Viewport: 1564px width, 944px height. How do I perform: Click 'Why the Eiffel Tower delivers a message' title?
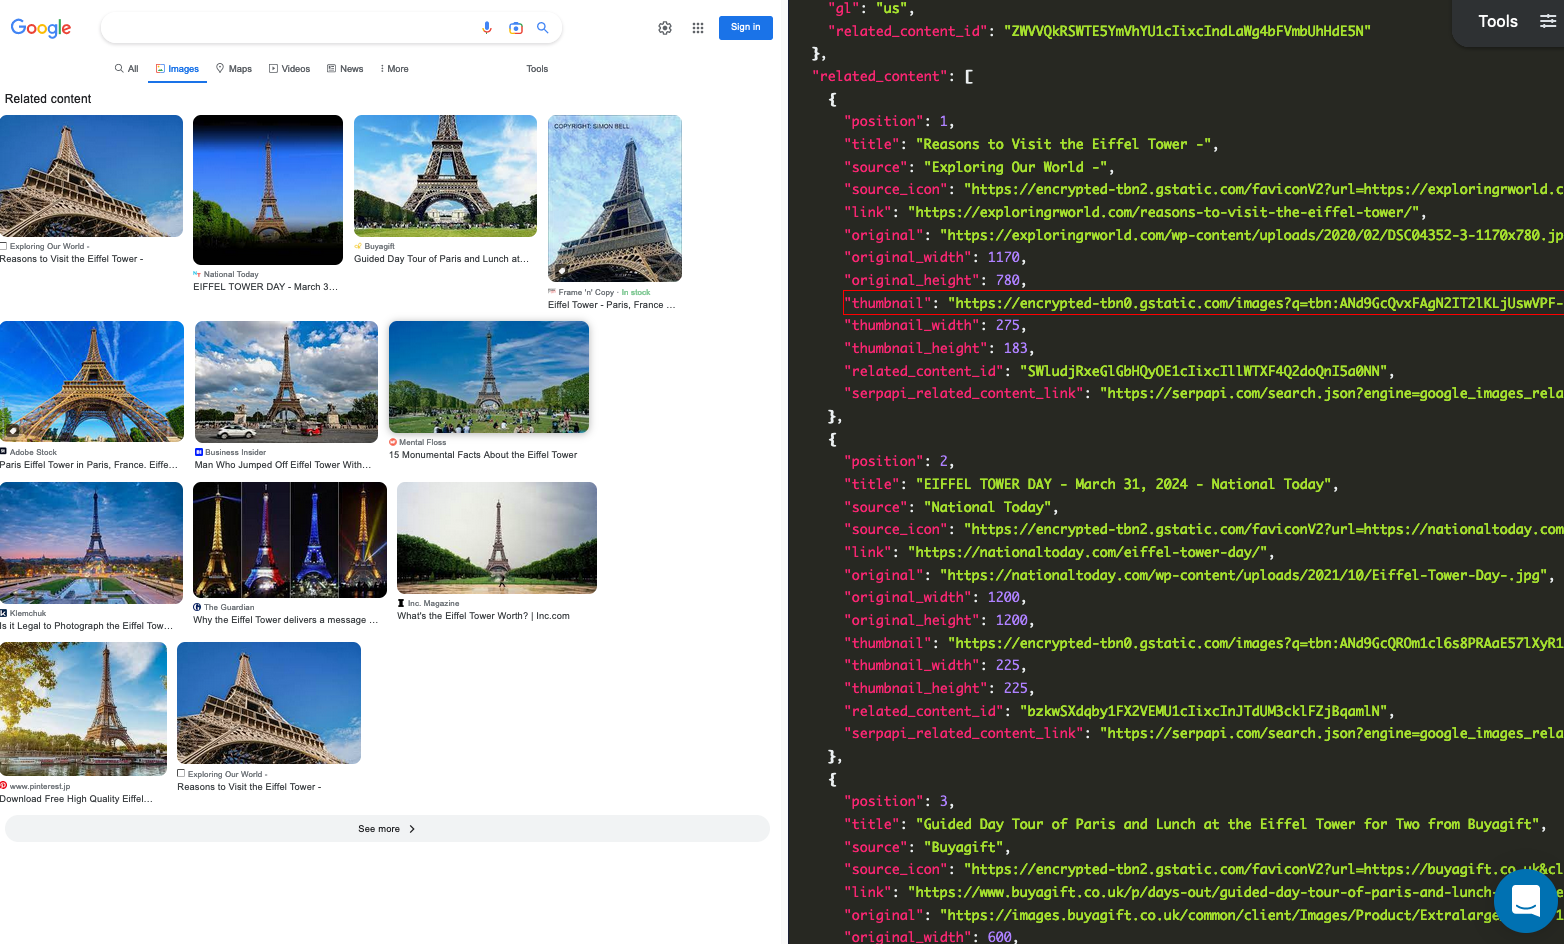coord(285,620)
